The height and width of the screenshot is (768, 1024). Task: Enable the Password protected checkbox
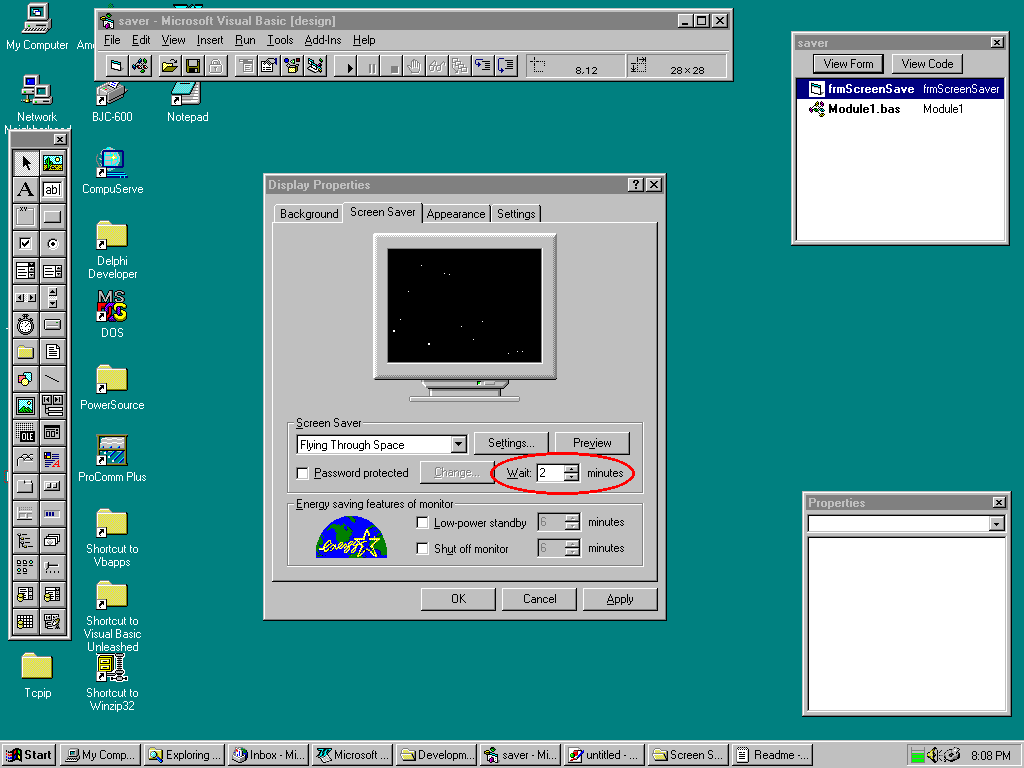coord(303,473)
